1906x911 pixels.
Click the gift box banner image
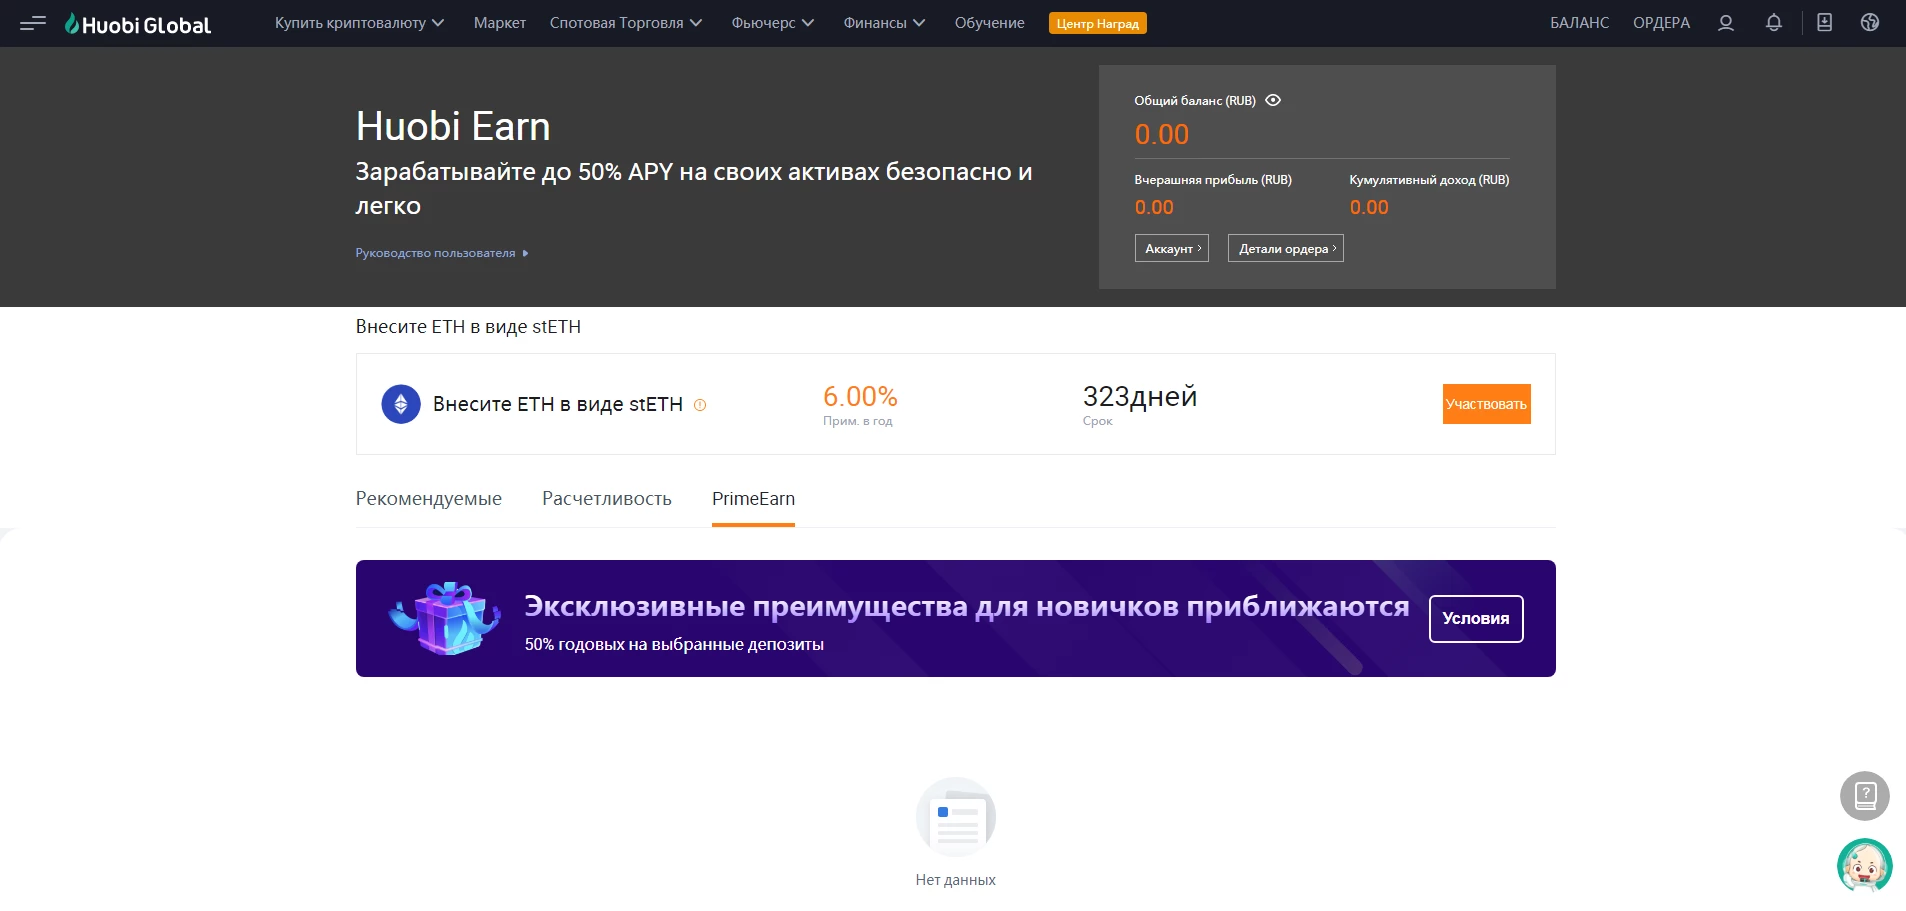coord(444,618)
